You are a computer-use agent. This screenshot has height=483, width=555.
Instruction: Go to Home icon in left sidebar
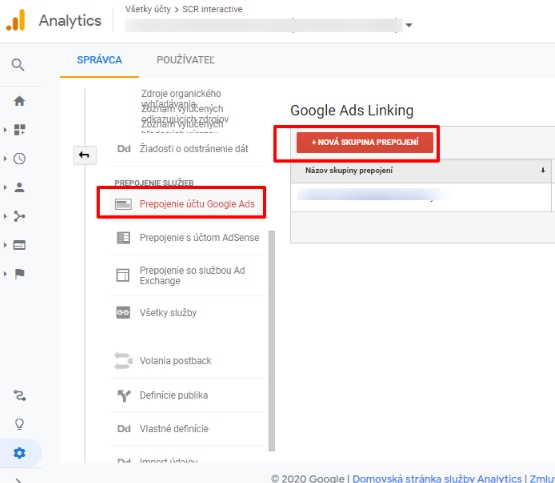pos(19,101)
